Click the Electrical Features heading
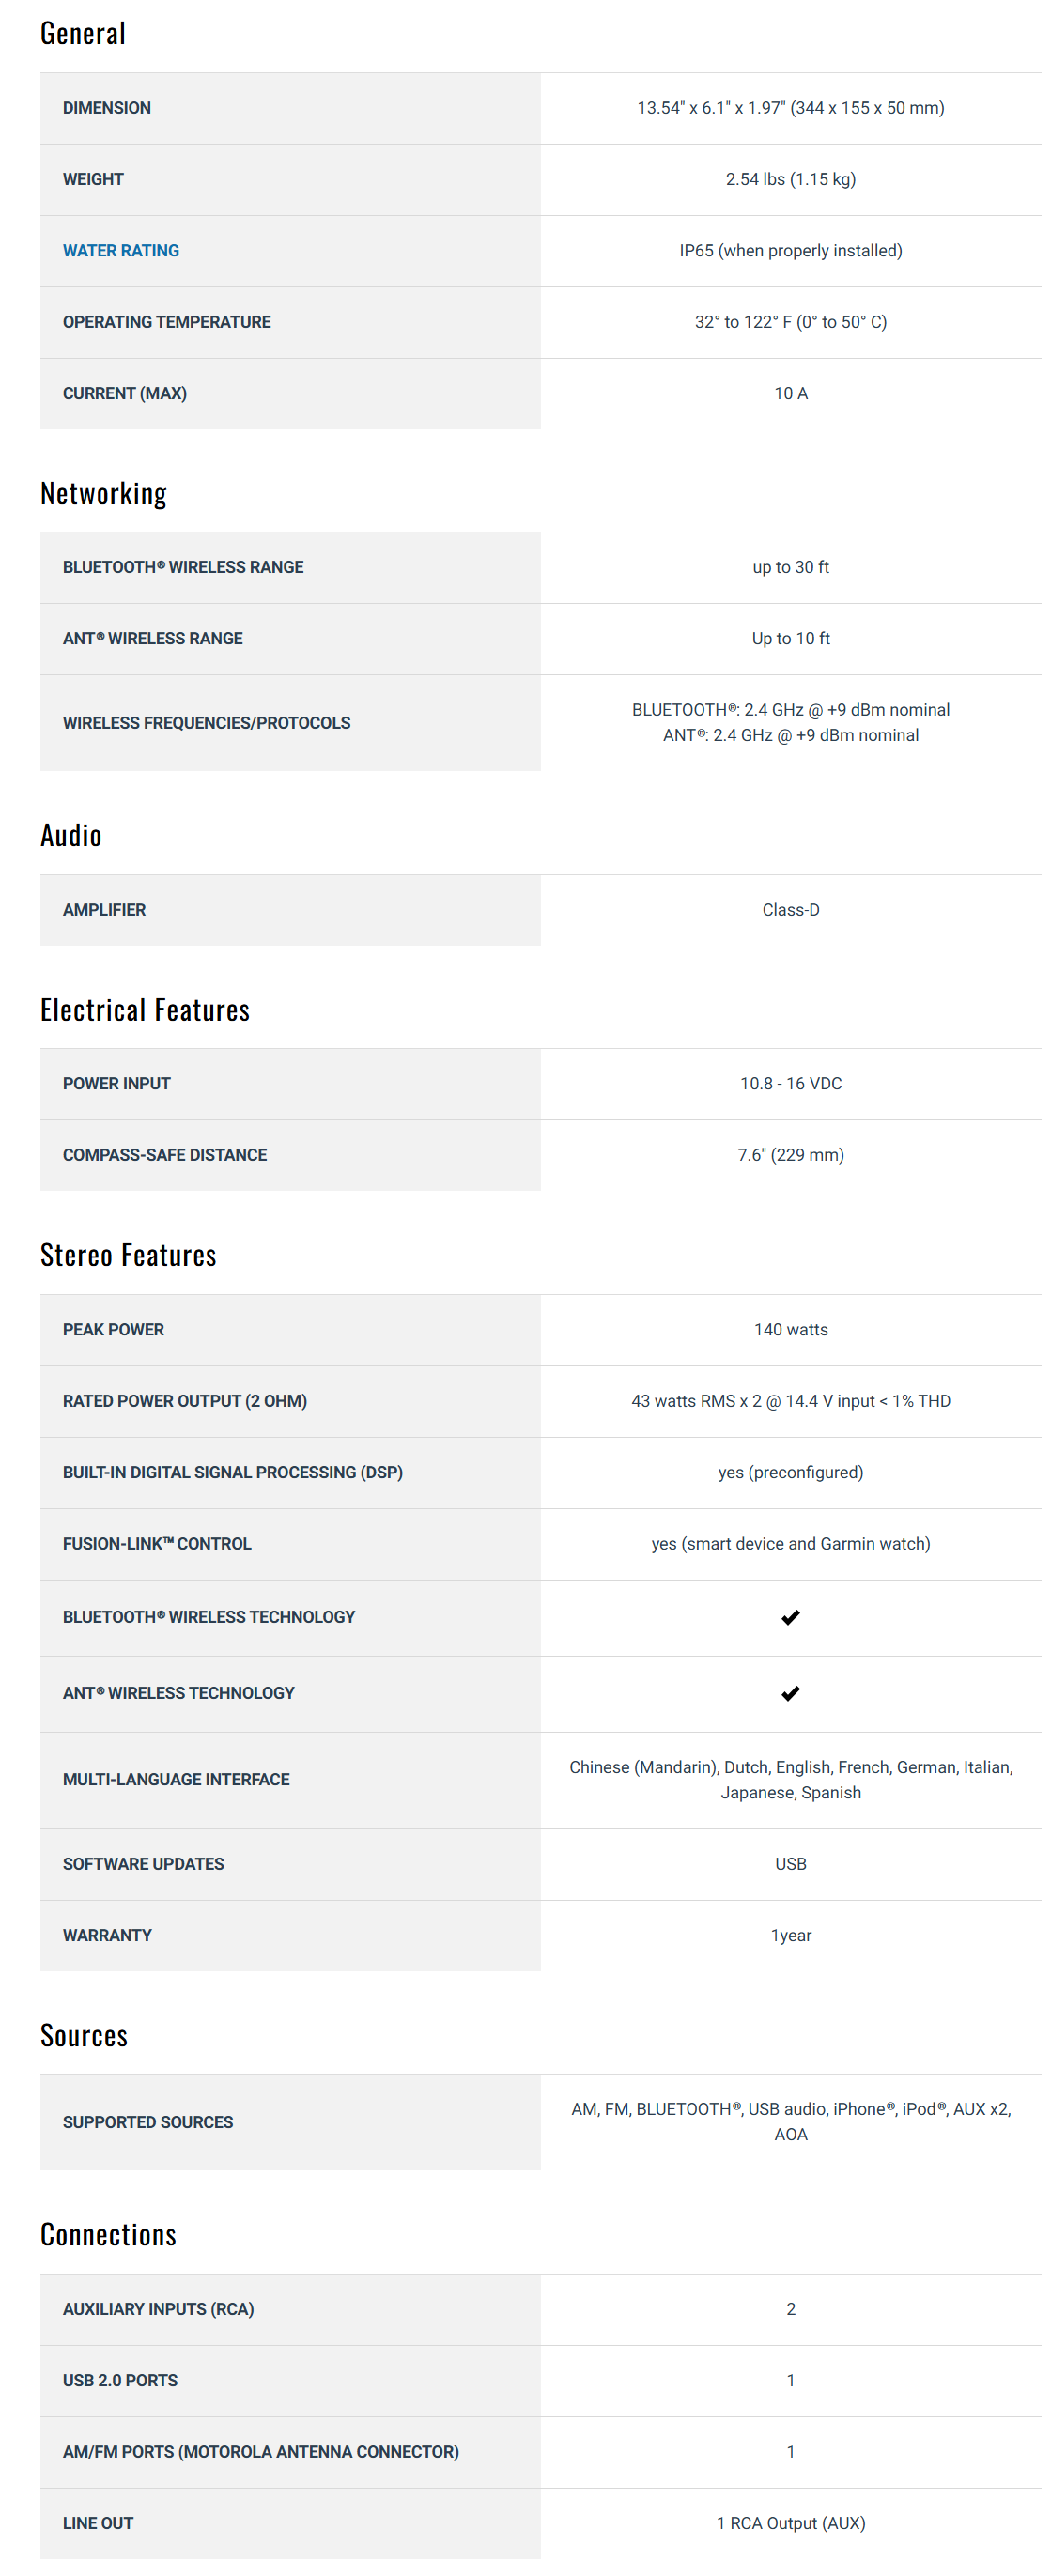The width and height of the screenshot is (1051, 2576). tap(145, 1010)
